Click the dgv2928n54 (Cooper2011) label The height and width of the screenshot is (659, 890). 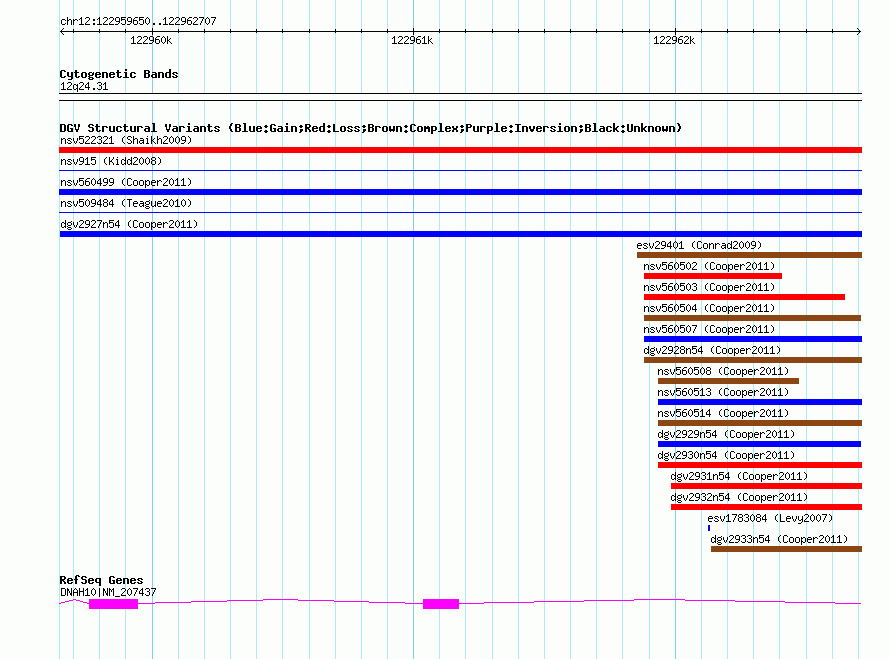pyautogui.click(x=712, y=350)
